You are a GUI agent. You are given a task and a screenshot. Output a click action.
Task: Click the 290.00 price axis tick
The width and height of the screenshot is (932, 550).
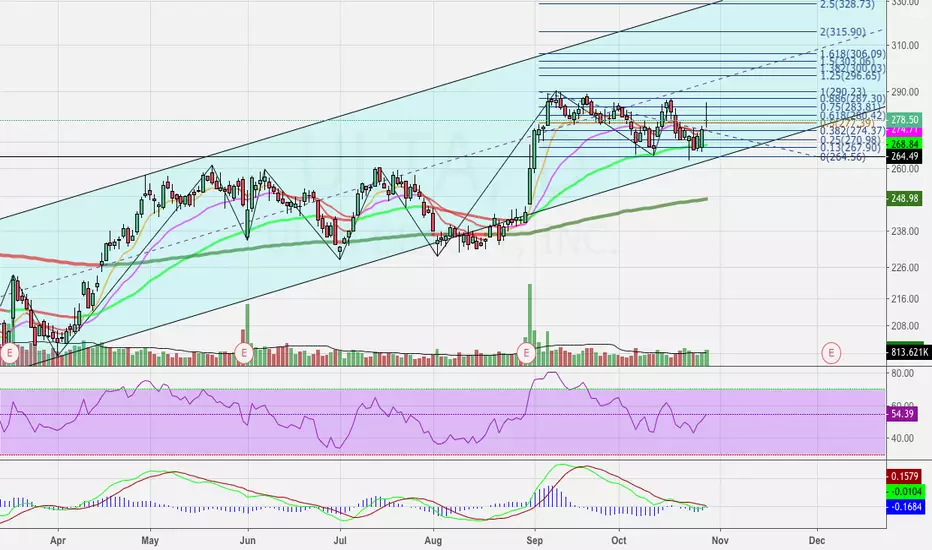(904, 92)
